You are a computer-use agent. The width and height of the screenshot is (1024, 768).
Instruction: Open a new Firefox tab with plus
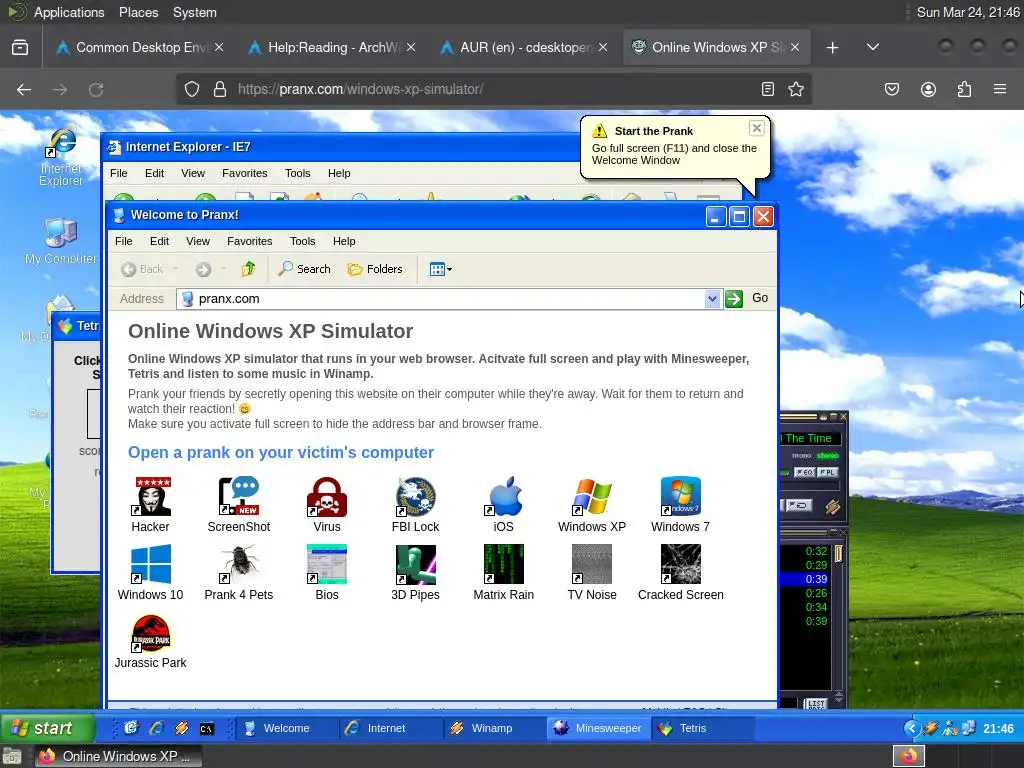pyautogui.click(x=832, y=47)
